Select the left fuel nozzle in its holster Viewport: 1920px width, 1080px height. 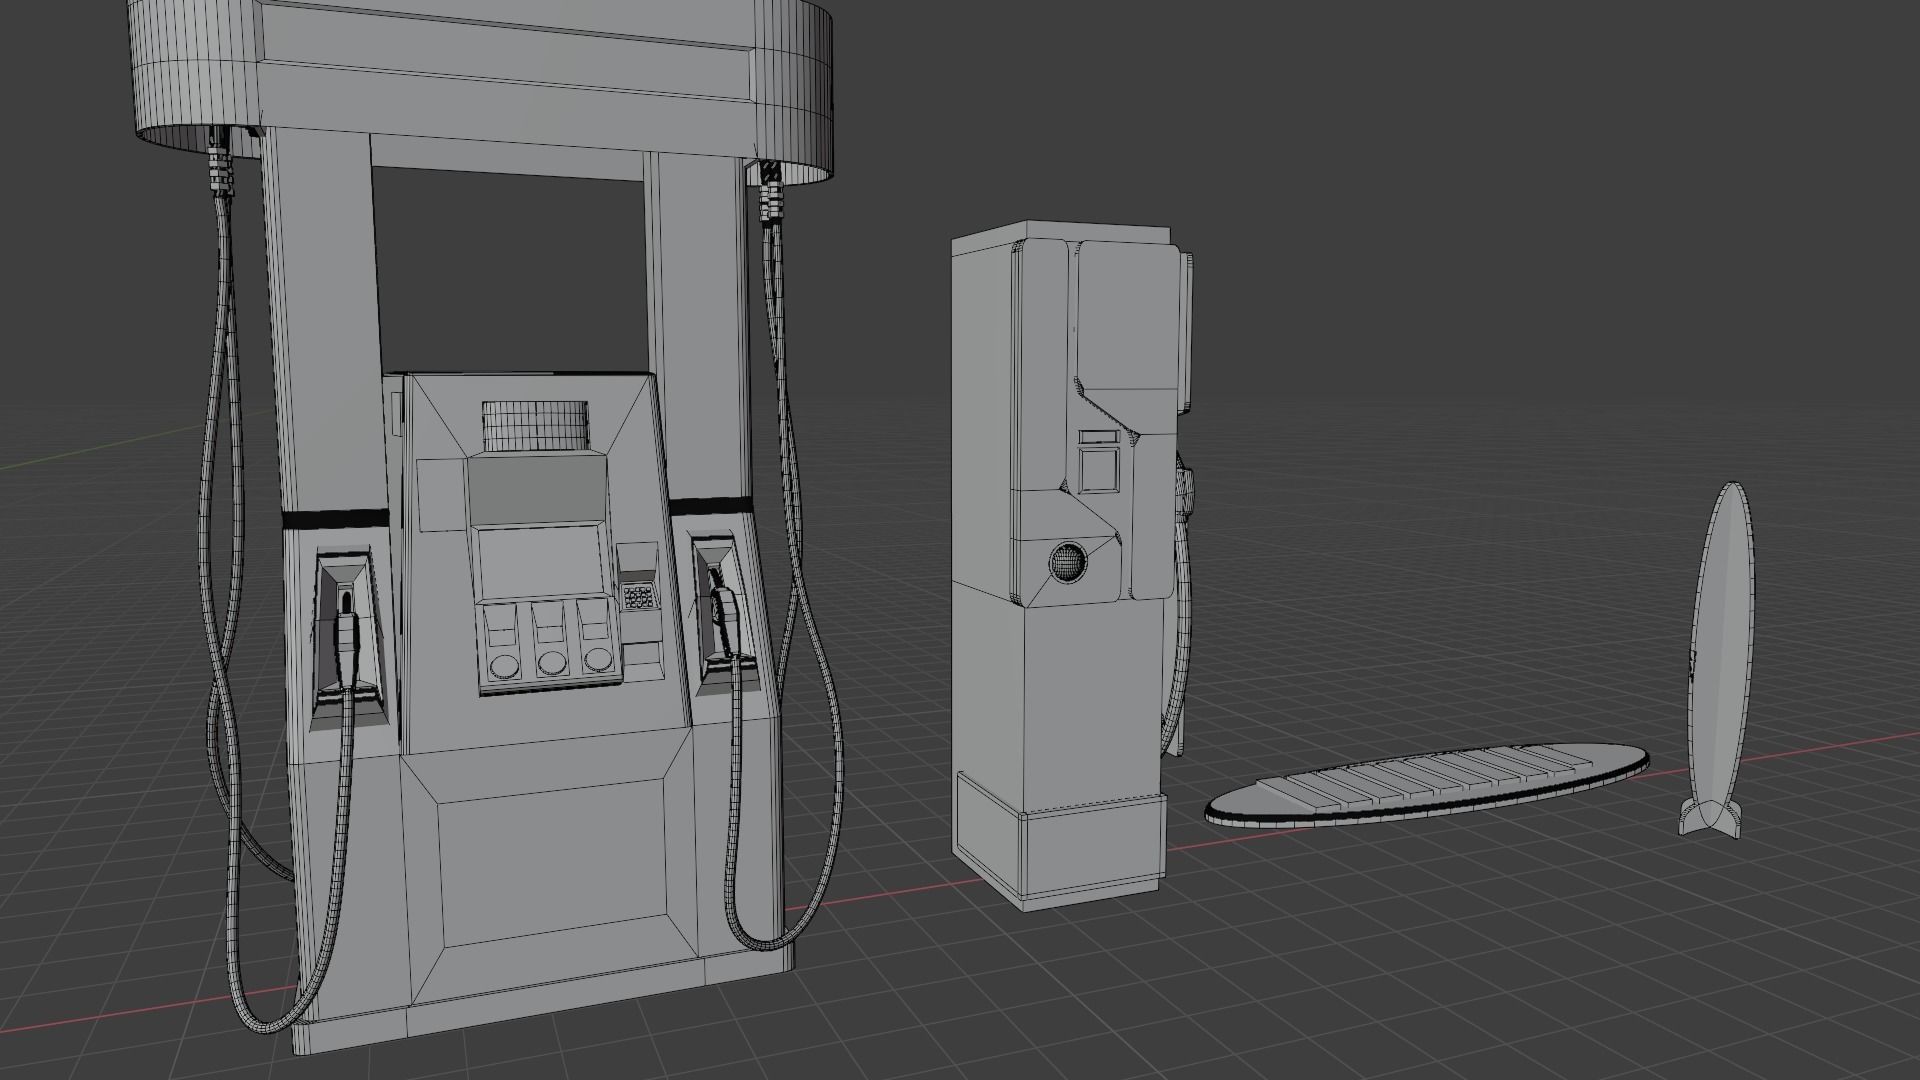pyautogui.click(x=346, y=641)
